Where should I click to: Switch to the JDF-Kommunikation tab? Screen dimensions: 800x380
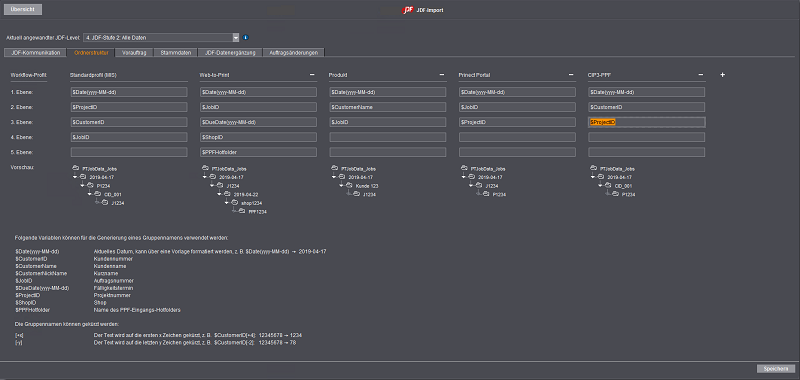35,53
